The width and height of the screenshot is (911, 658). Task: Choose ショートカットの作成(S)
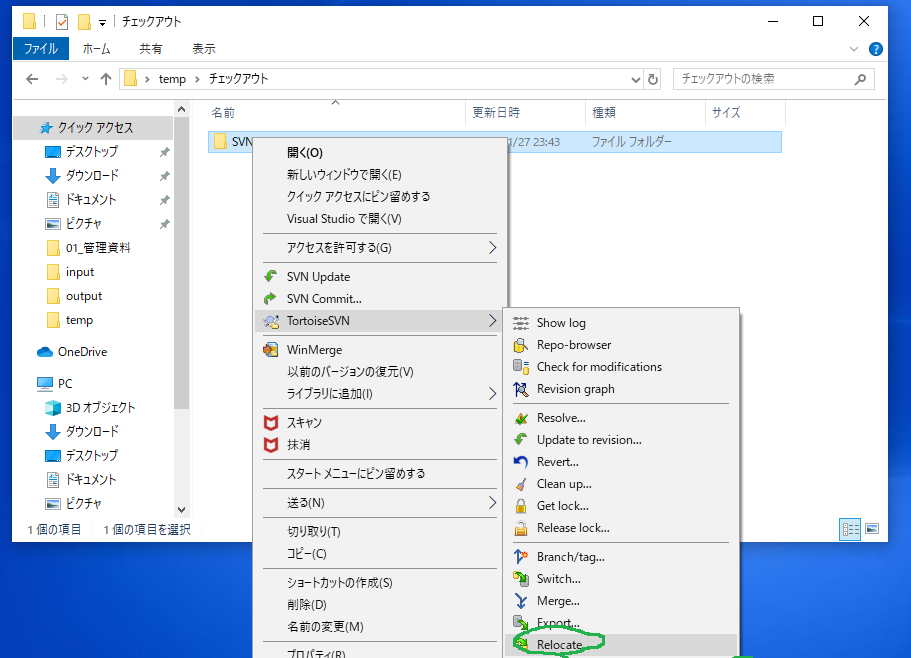point(380,583)
